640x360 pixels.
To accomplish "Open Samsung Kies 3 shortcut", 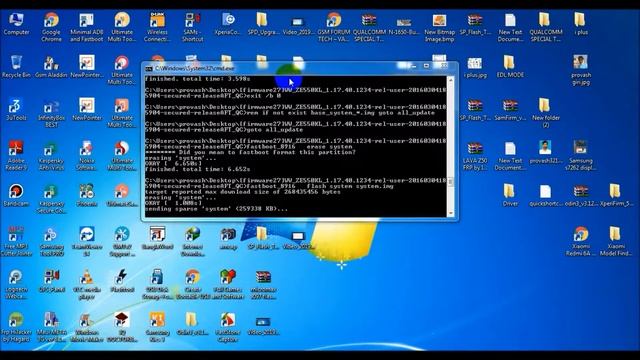I will click(157, 327).
